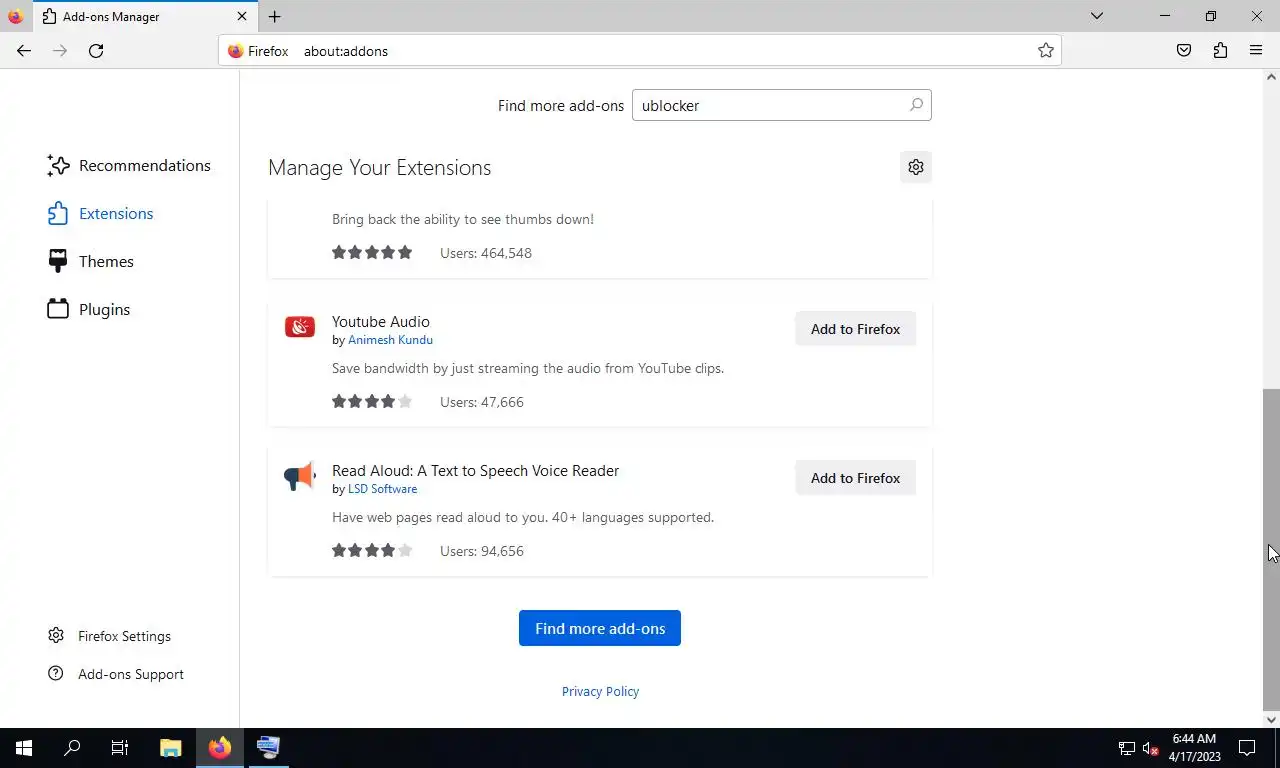The height and width of the screenshot is (768, 1280).
Task: Add Youtube Audio to Firefox
Action: pos(855,329)
